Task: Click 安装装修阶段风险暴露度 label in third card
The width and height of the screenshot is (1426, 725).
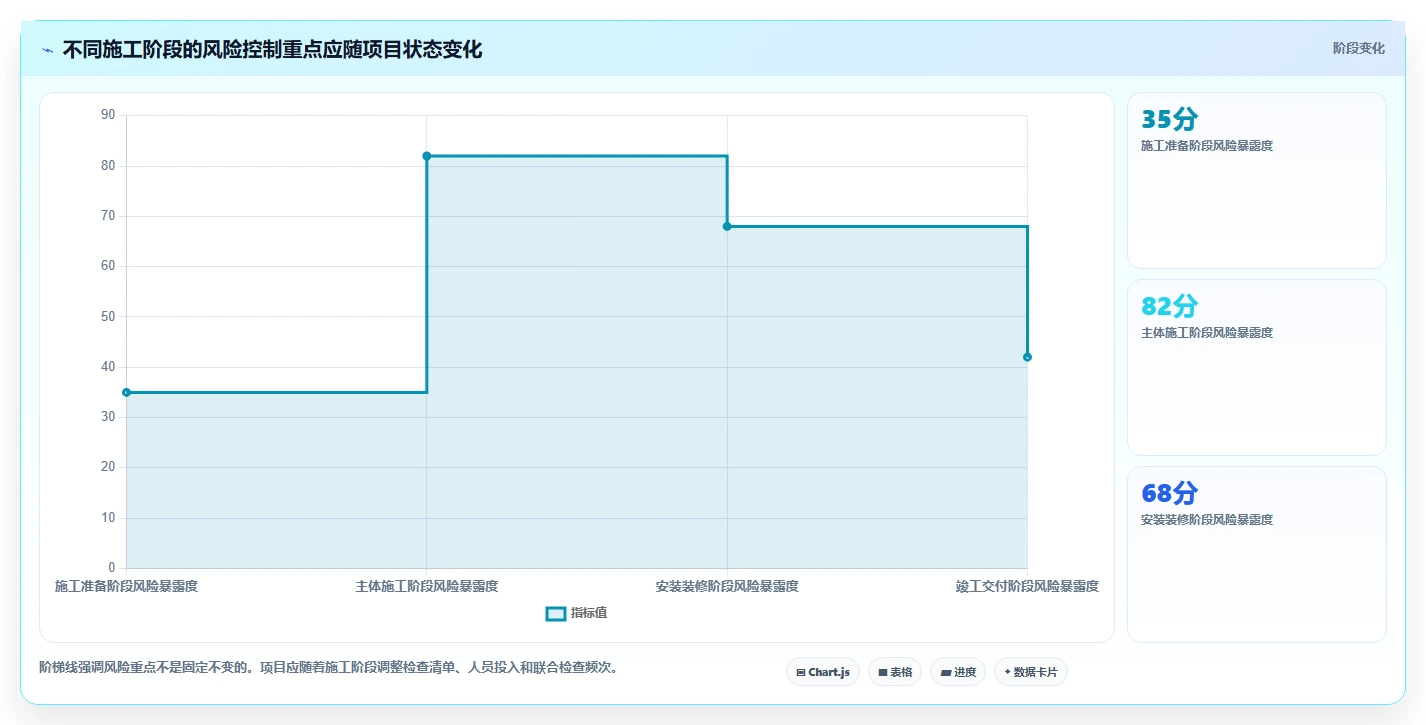Action: pos(1207,520)
